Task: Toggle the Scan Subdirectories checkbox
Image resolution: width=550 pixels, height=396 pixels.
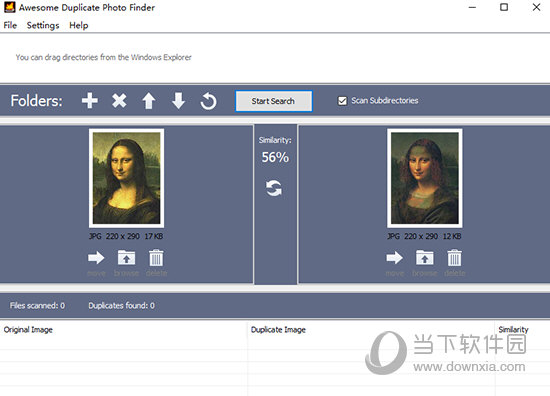Action: tap(342, 101)
